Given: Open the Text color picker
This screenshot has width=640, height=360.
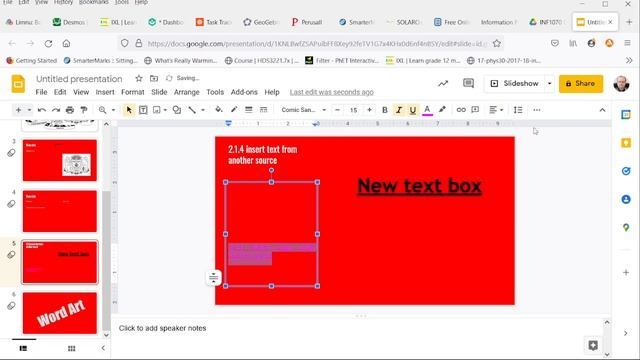Looking at the screenshot, I should point(427,110).
